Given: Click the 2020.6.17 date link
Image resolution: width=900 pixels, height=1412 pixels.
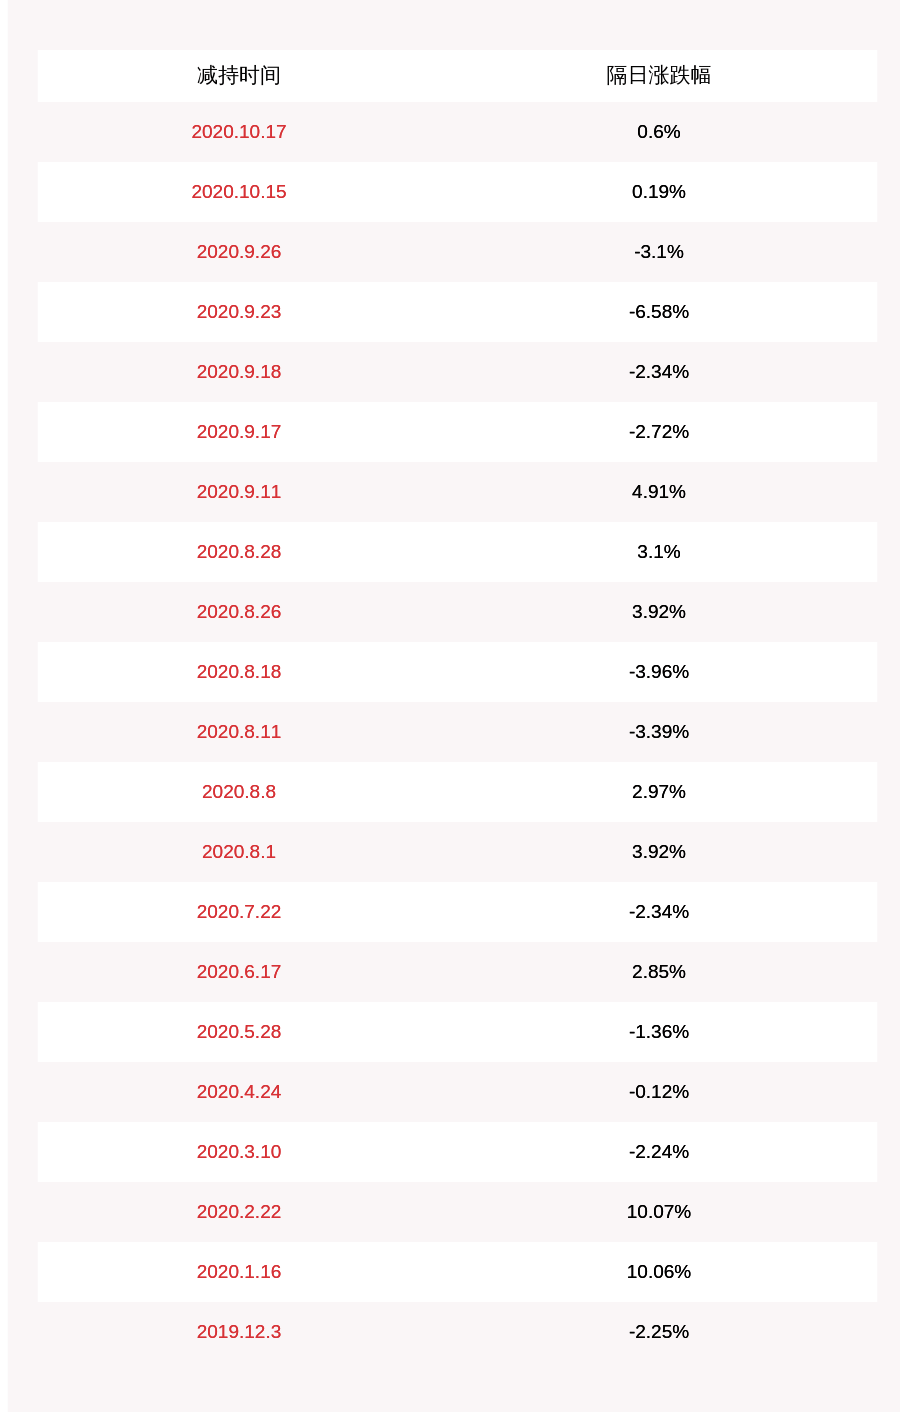Looking at the screenshot, I should pos(238,972).
